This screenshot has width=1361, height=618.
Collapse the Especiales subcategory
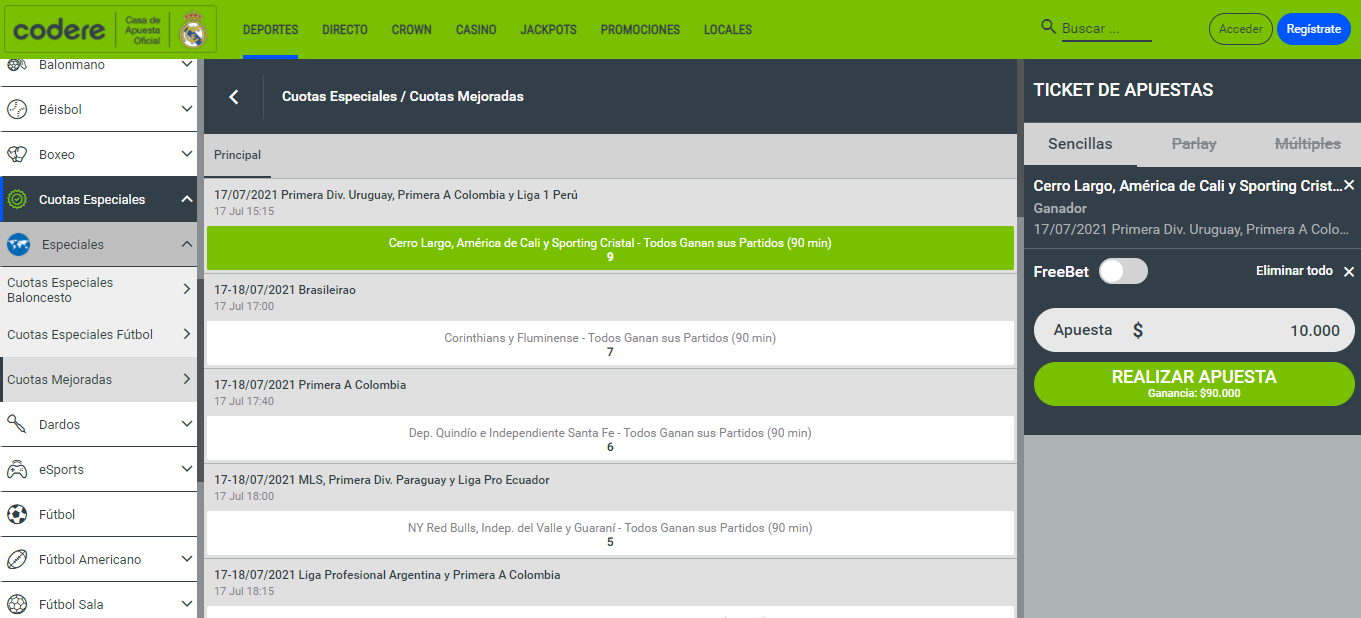187,245
